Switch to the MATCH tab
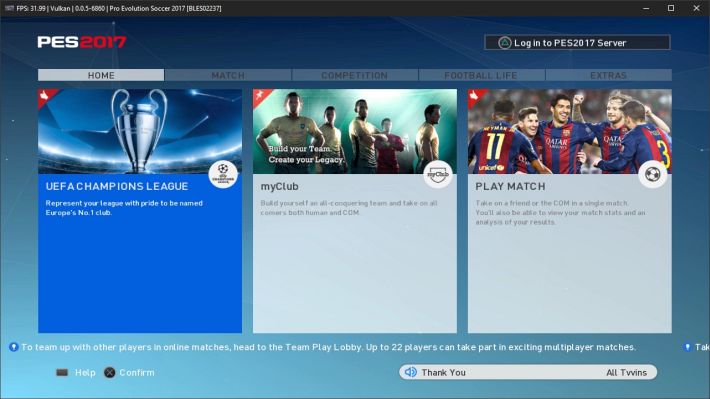The image size is (710, 399). point(228,75)
